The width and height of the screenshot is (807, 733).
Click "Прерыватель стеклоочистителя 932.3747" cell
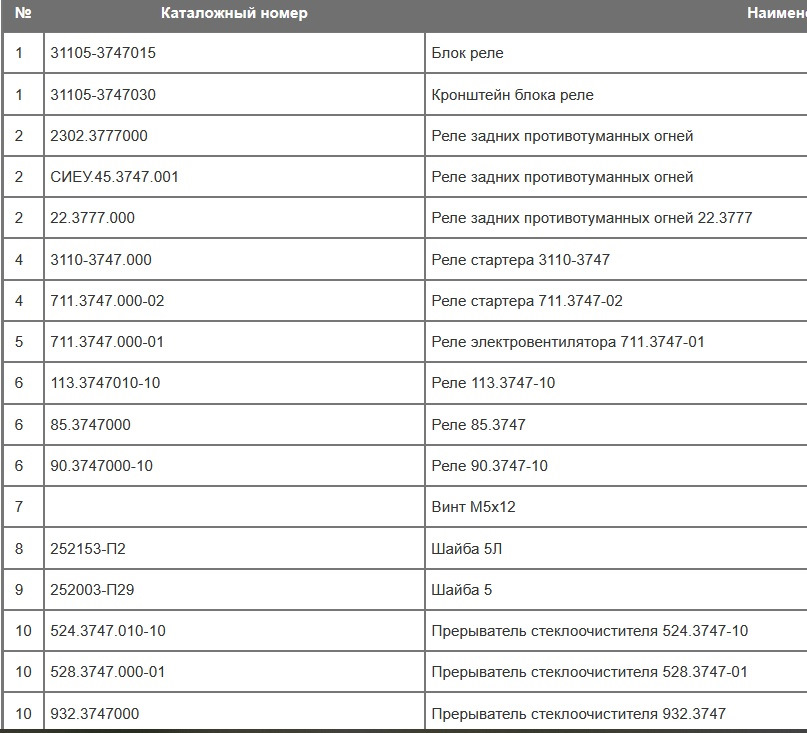578,714
